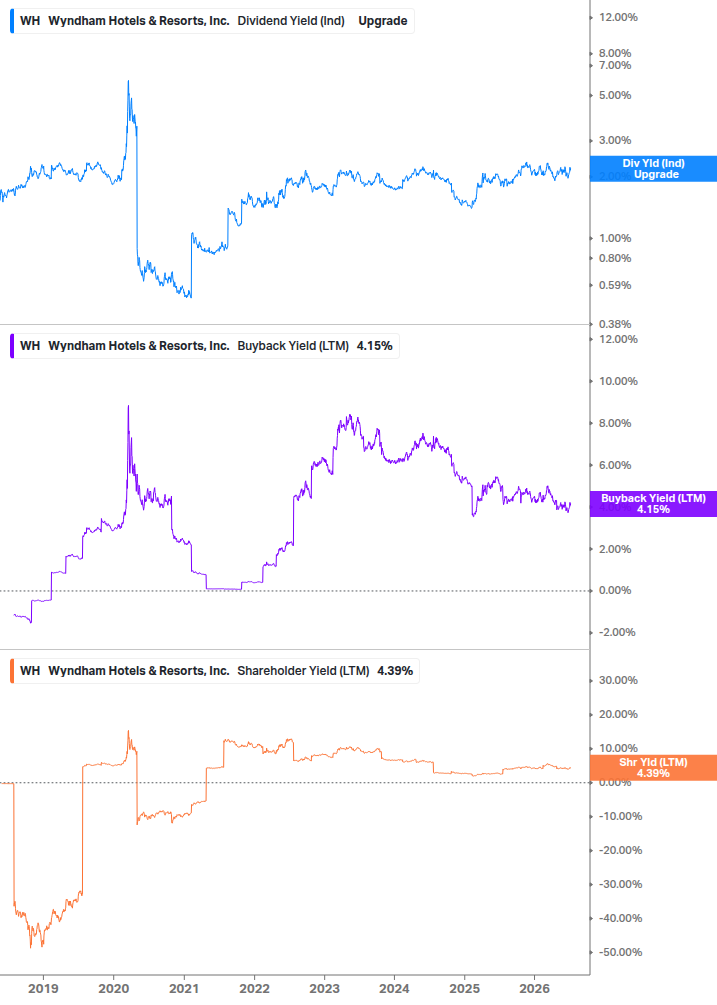Click the orange Shareholder Yield color swatch

click(12, 671)
